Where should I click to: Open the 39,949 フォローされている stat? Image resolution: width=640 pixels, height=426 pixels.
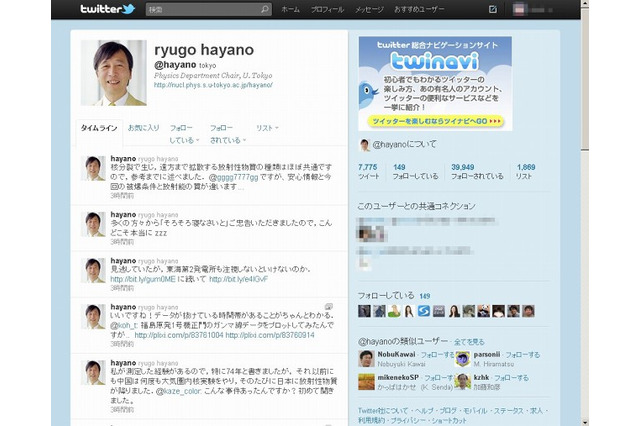tap(477, 171)
